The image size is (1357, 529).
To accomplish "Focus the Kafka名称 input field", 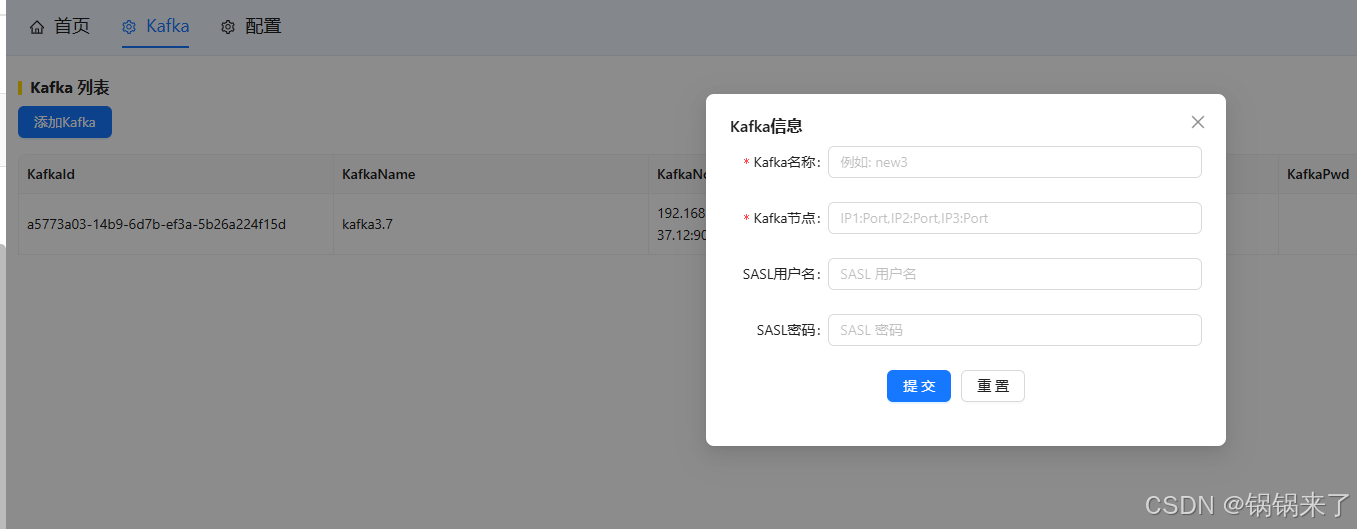I will (x=1015, y=162).
